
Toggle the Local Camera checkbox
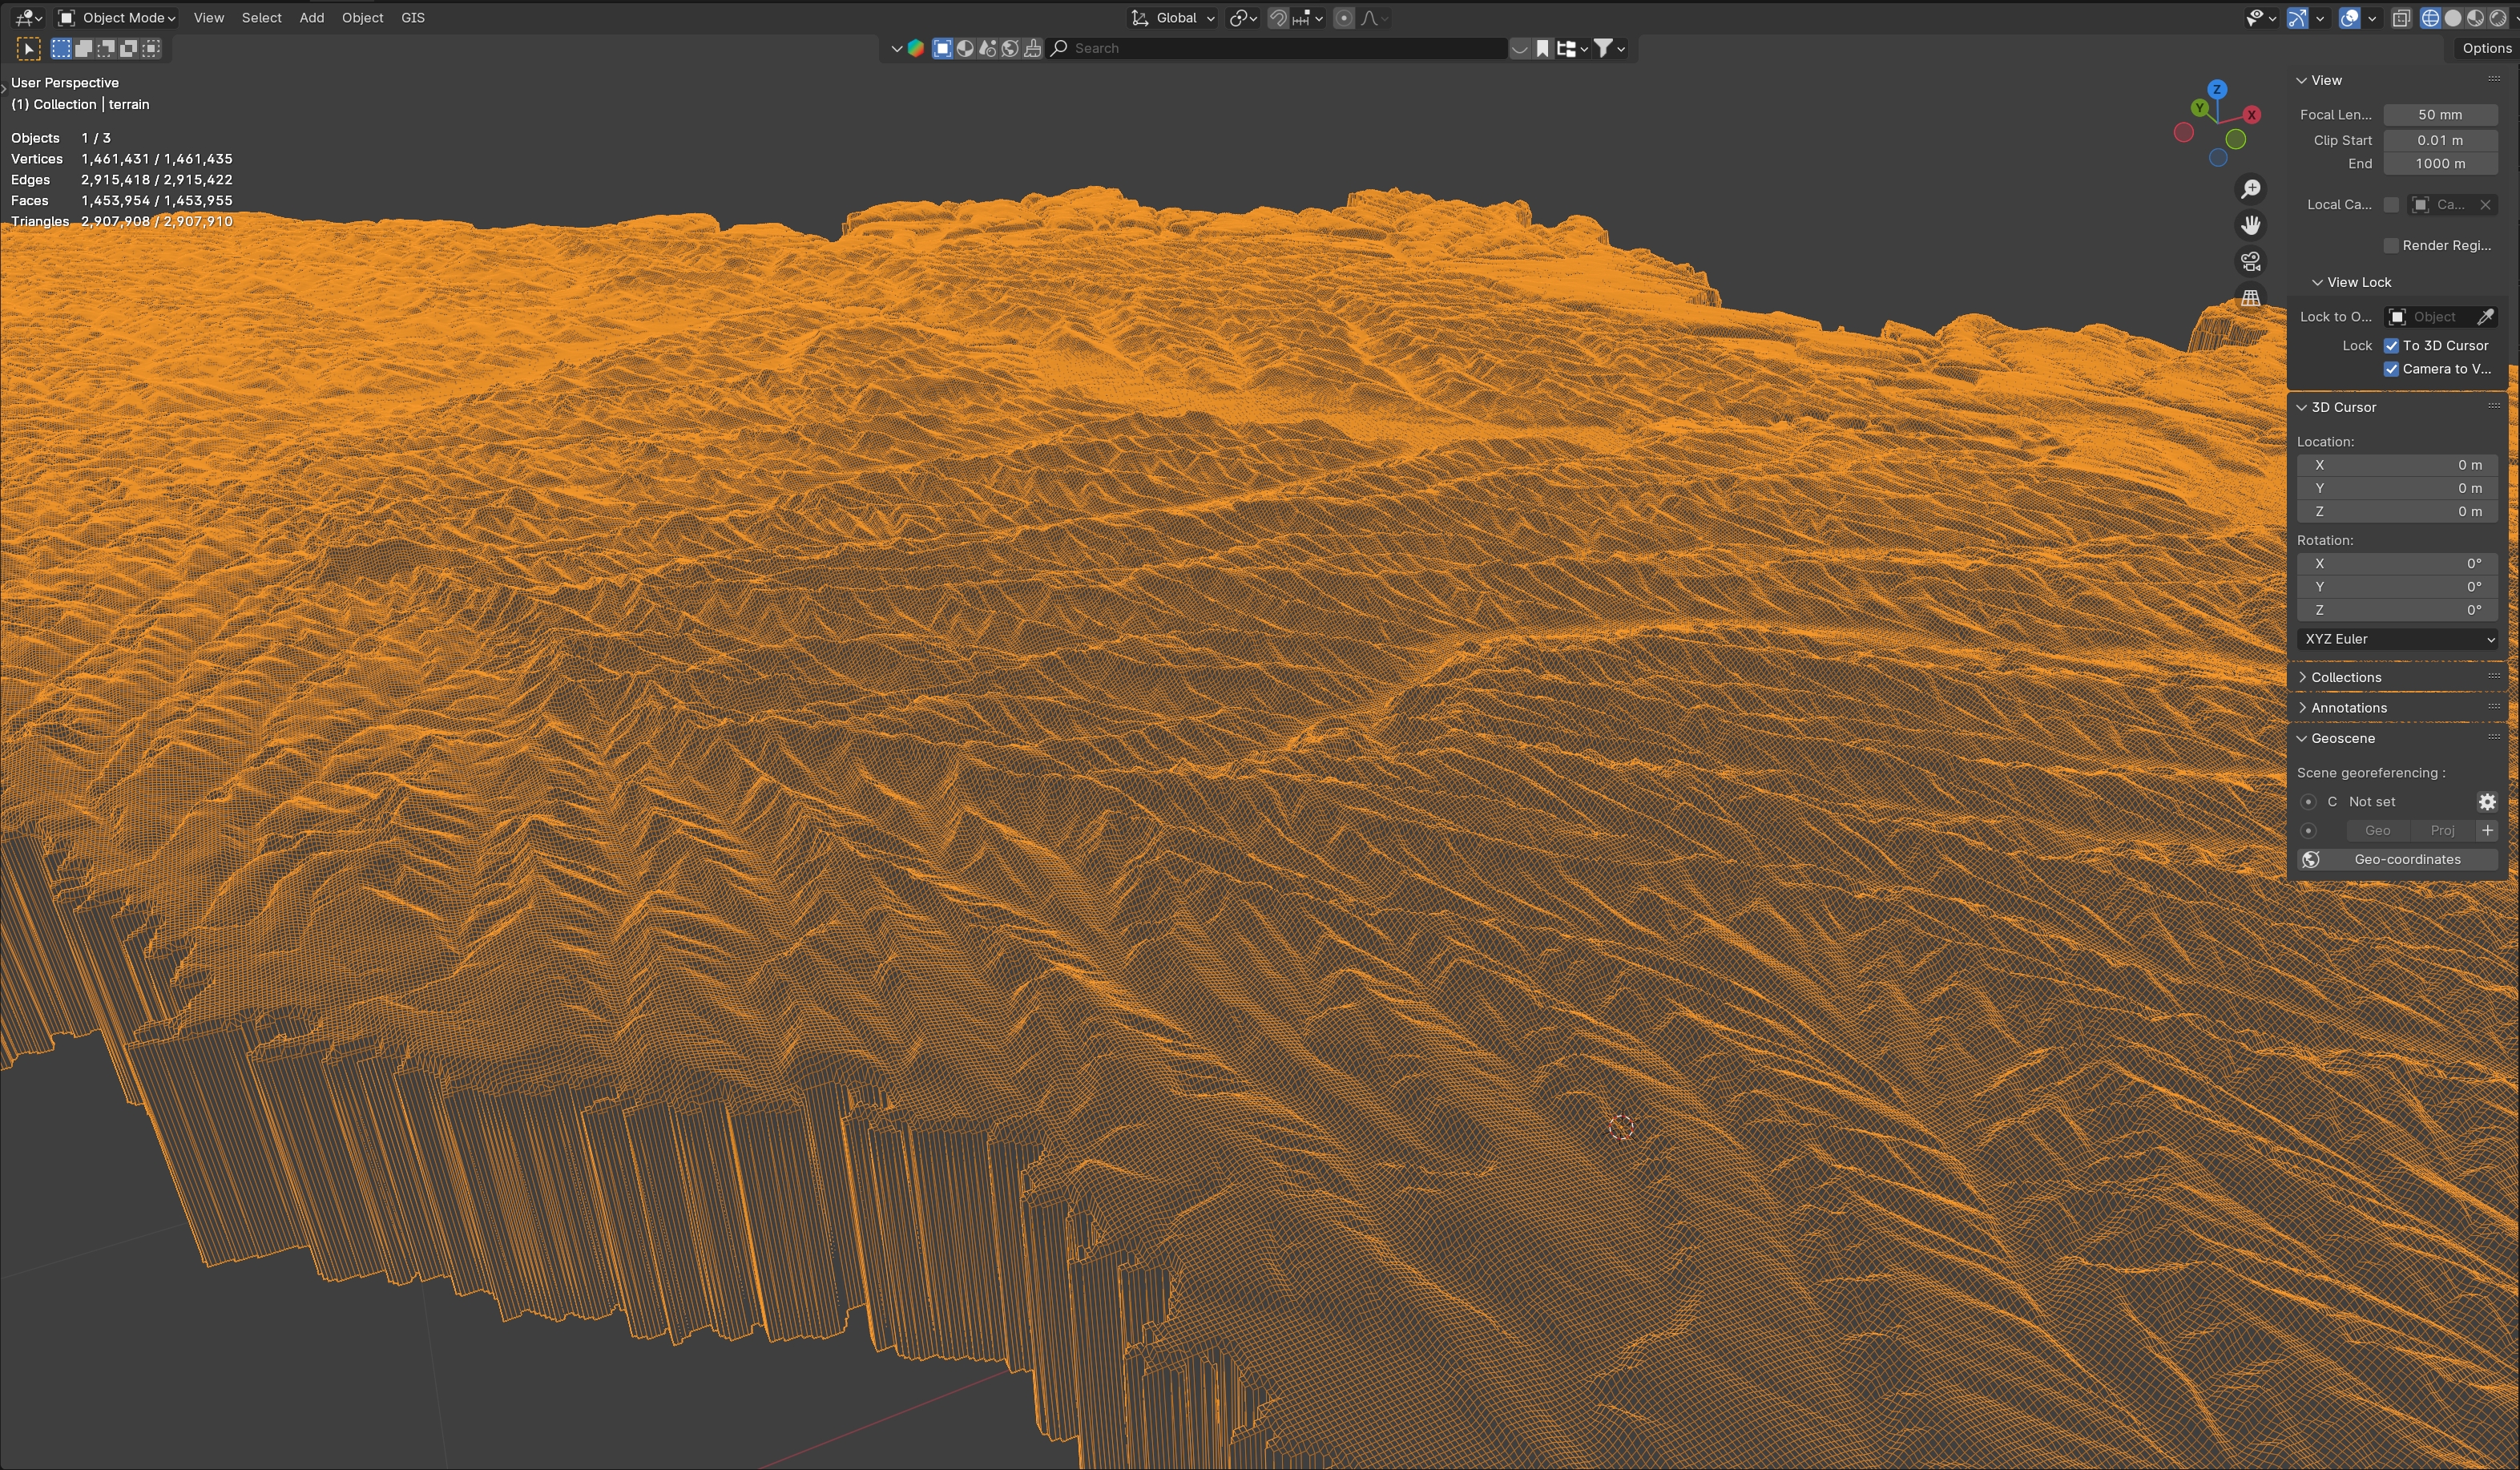point(2391,205)
